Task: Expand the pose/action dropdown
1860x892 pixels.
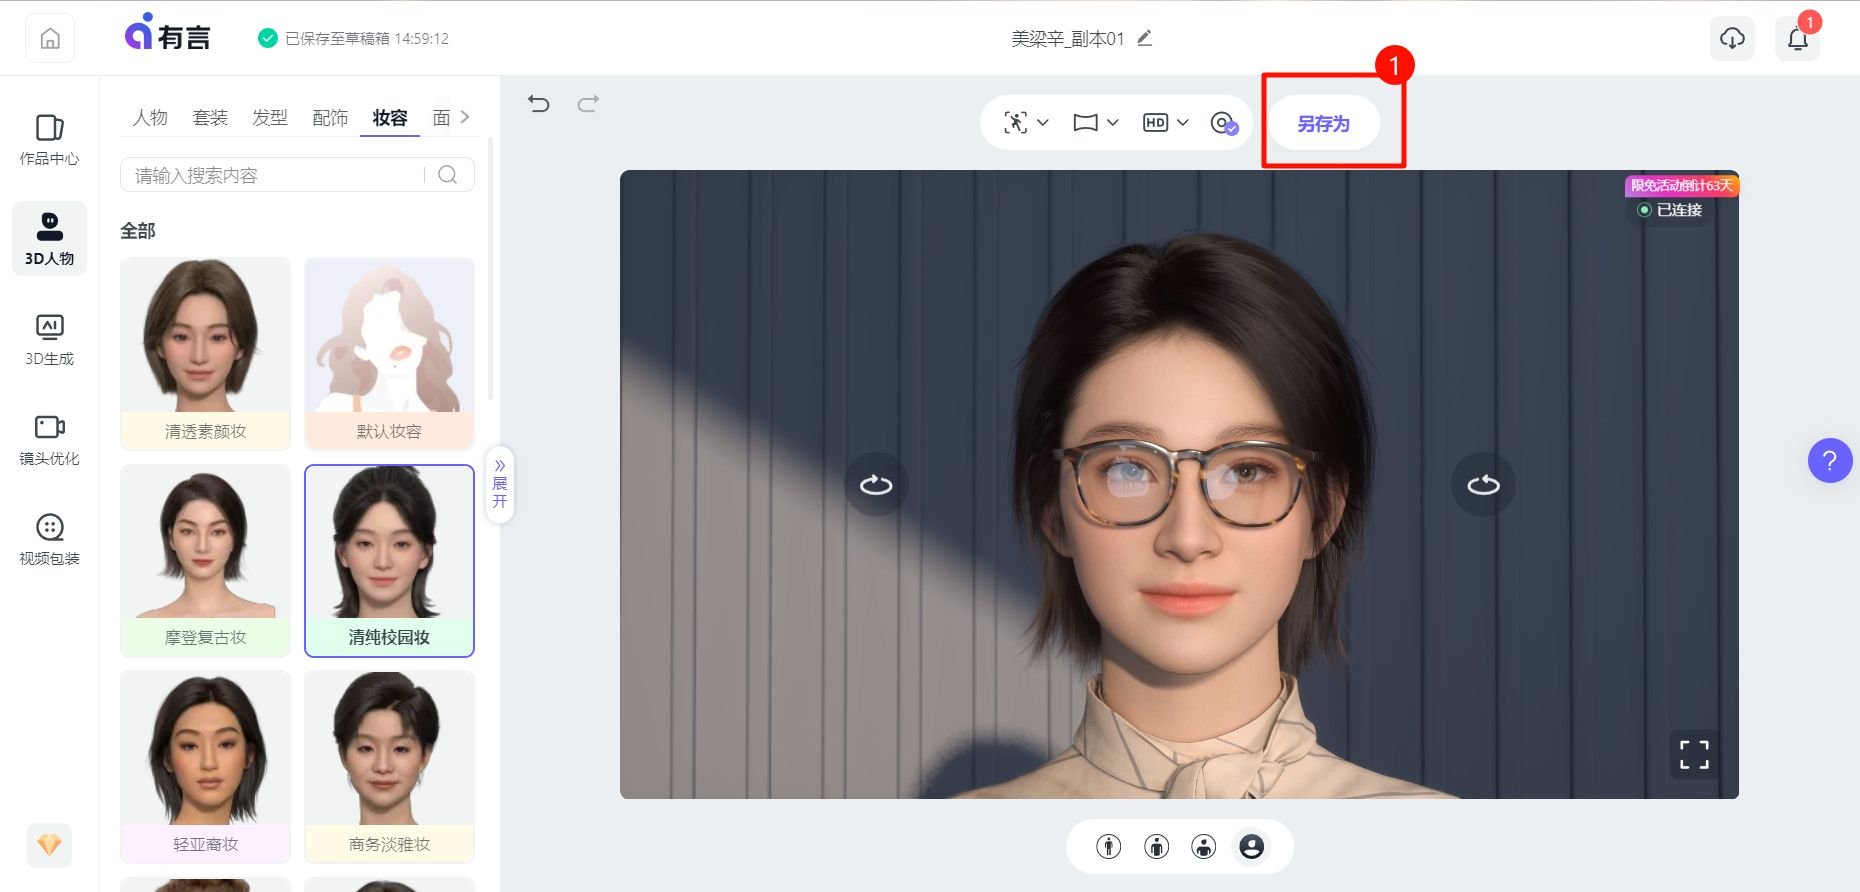Action: point(1026,123)
